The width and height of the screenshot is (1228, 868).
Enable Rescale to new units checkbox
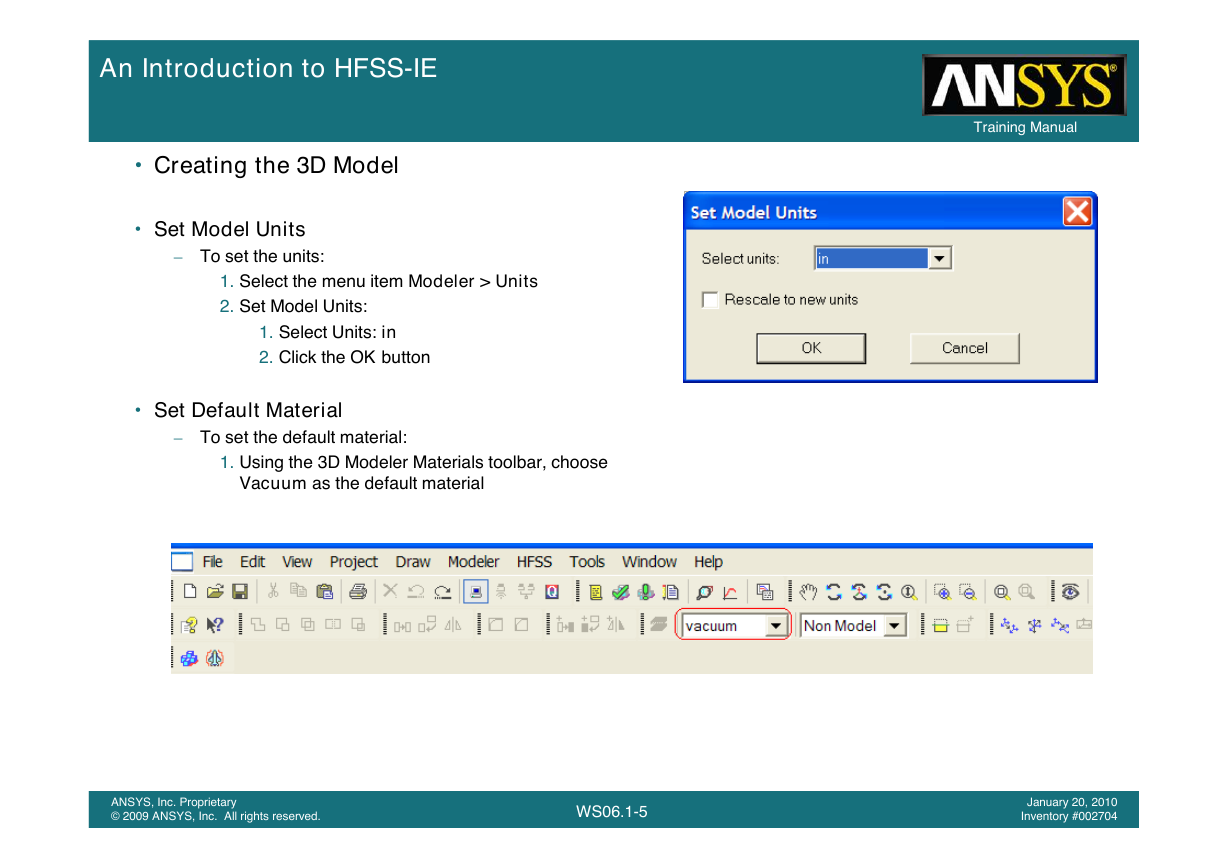pos(710,300)
